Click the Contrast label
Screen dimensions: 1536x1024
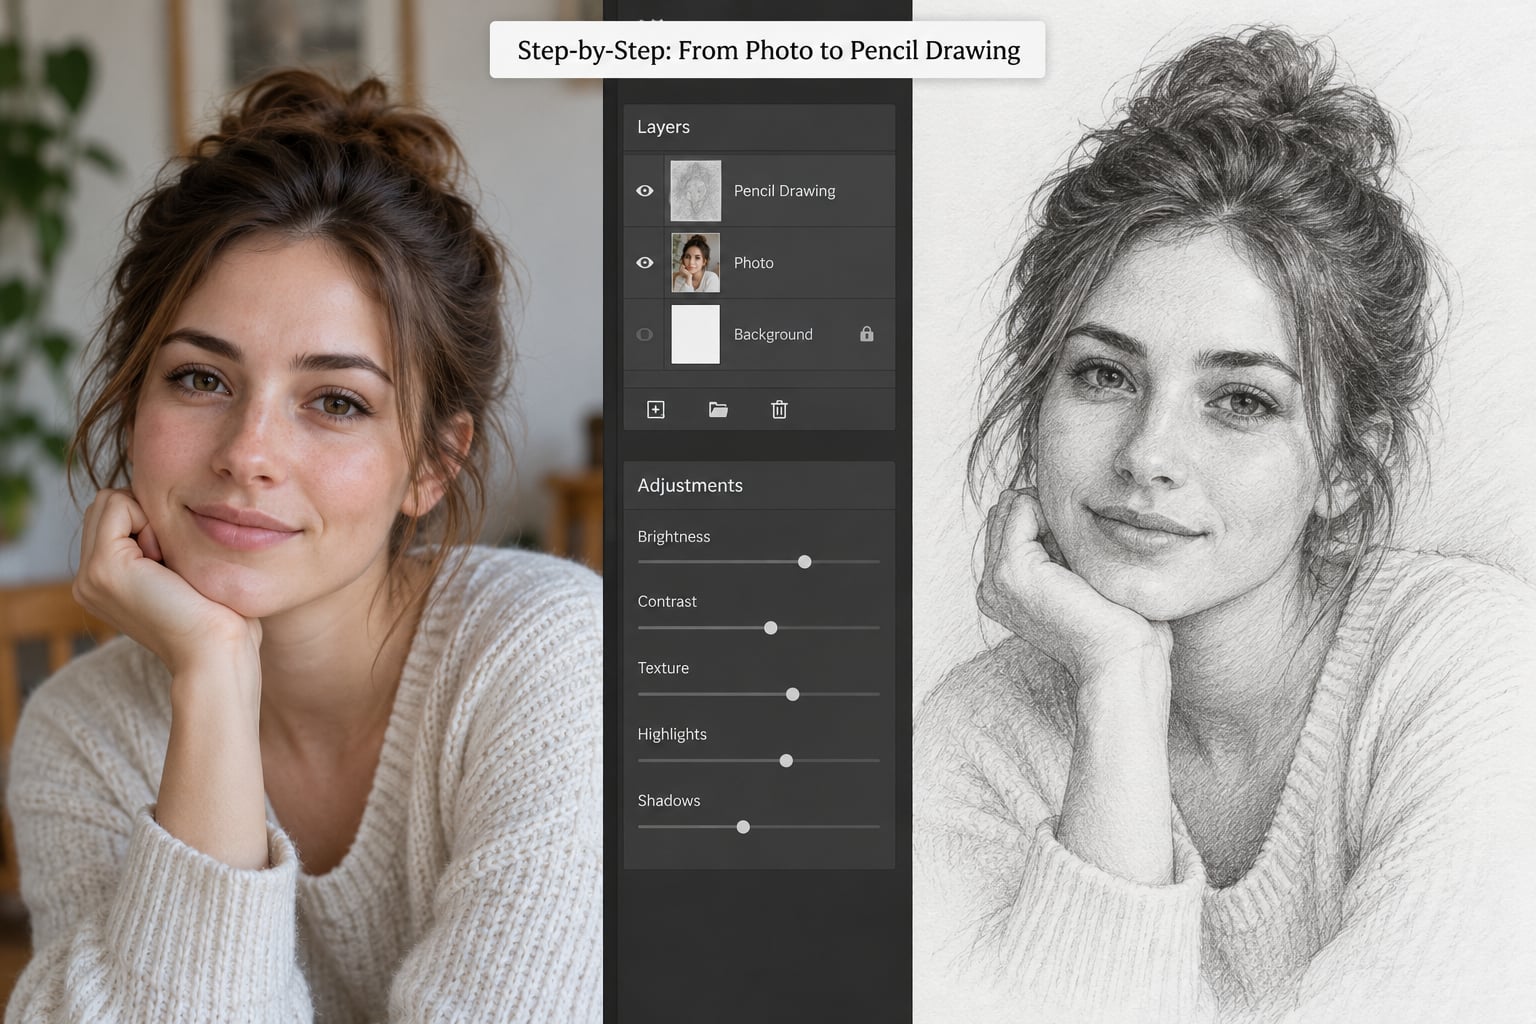tap(667, 602)
